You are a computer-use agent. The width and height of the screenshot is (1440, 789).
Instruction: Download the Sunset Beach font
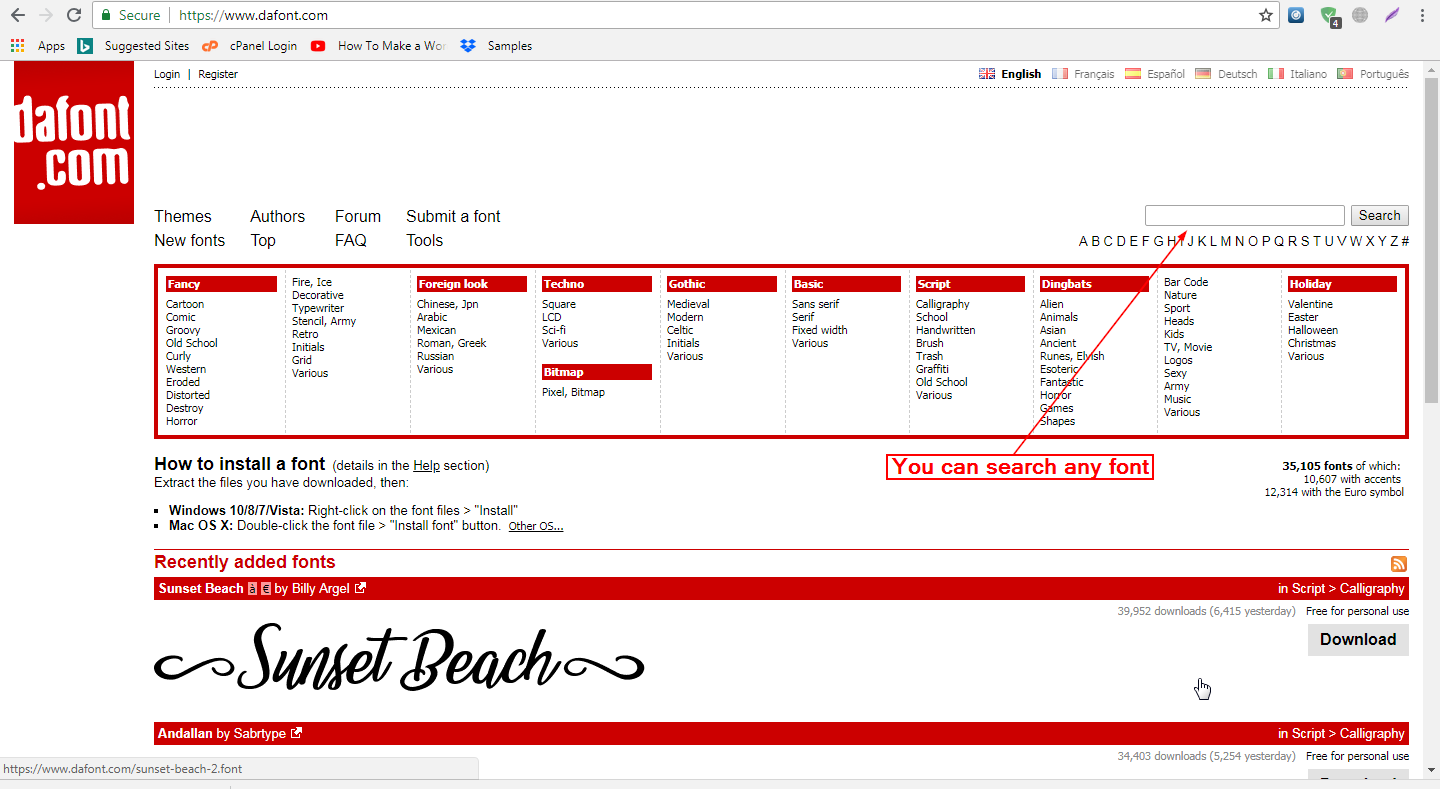coord(1358,640)
